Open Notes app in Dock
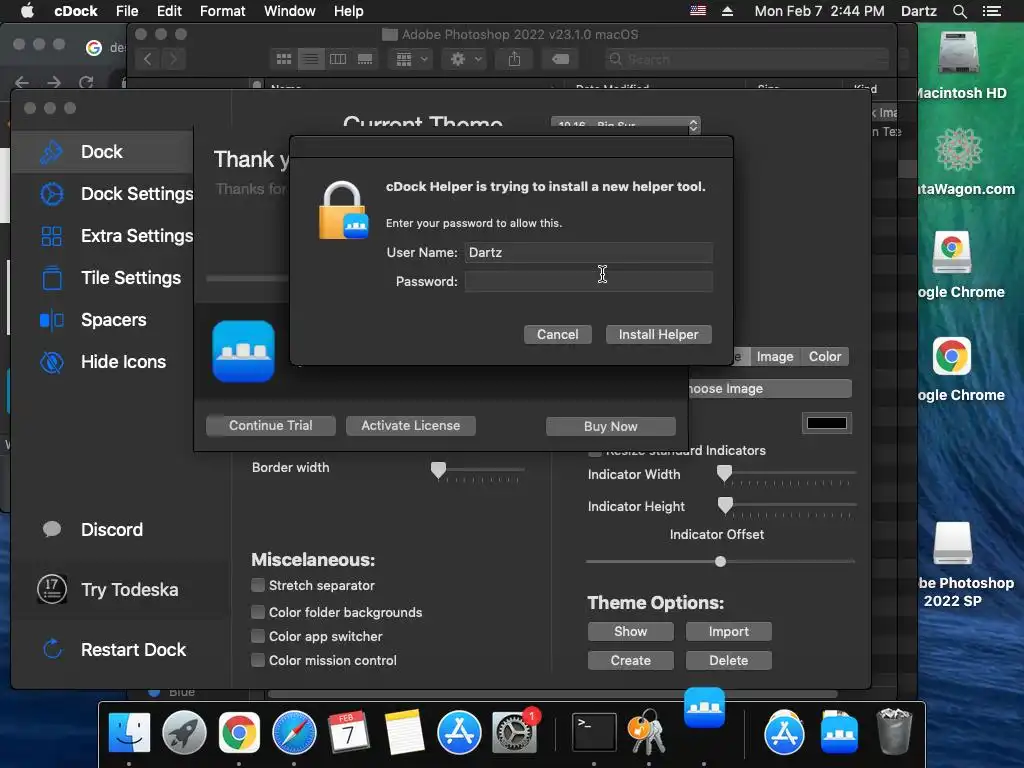 [404, 732]
